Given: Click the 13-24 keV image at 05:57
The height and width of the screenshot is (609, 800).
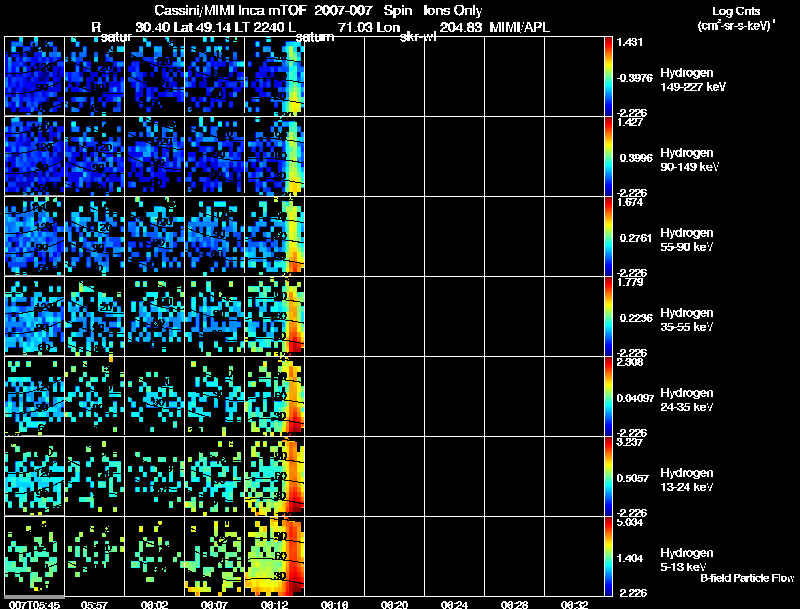Looking at the screenshot, I should [x=94, y=477].
